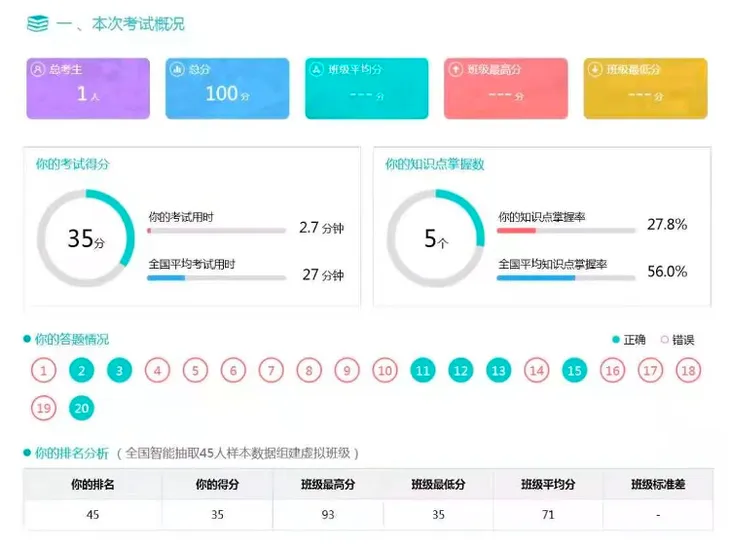Viewport: 730px width, 547px height.
Task: Click the 班级标准差 column header
Action: click(x=658, y=485)
